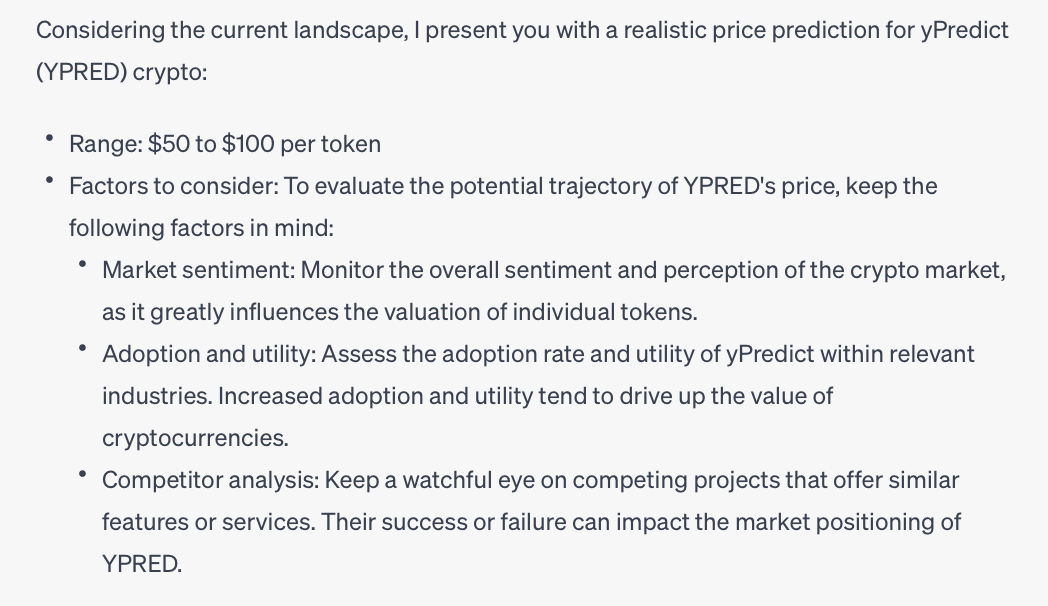This screenshot has width=1048, height=606.
Task: Click the 'Competitor analysis' bullet heading
Action: [x=211, y=480]
